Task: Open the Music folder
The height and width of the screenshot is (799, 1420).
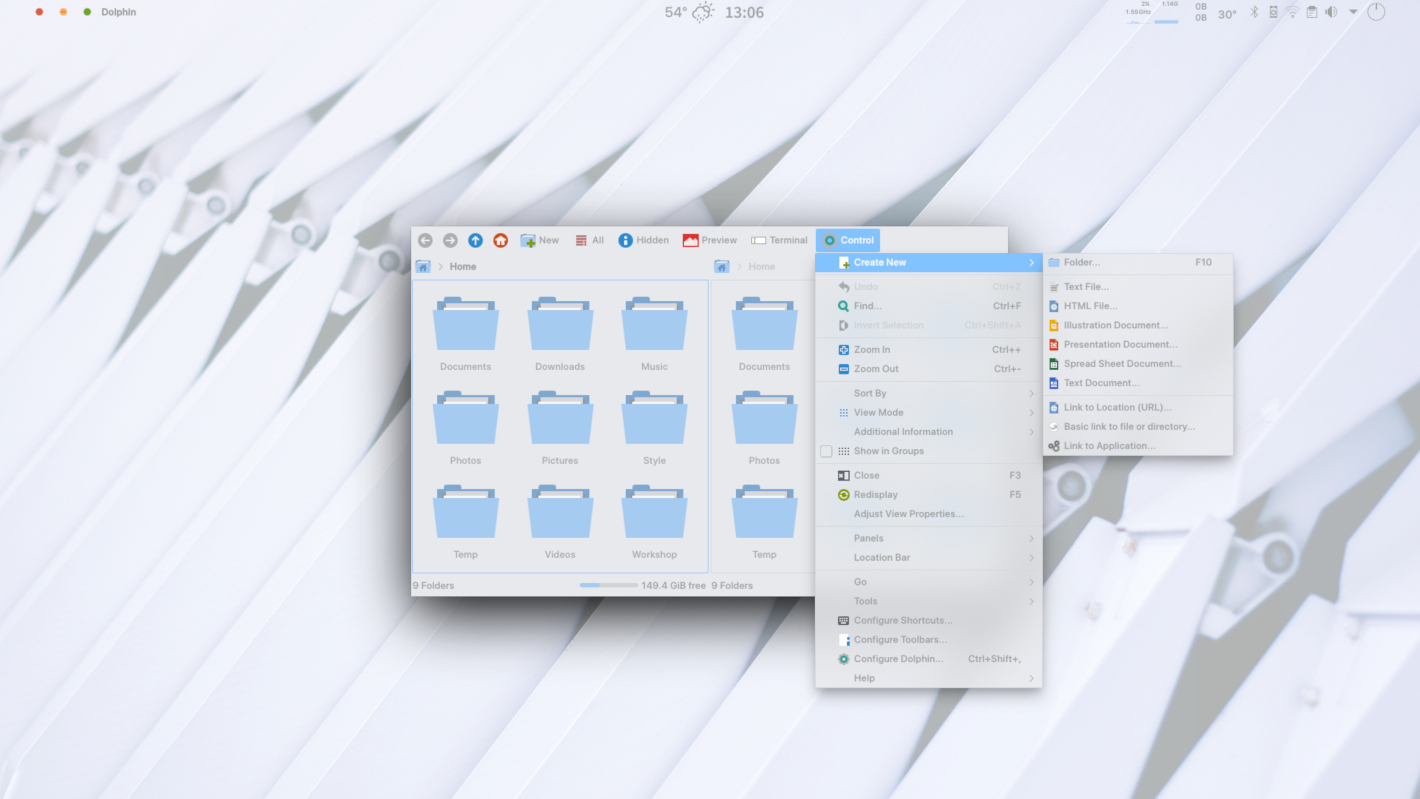Action: pos(654,334)
